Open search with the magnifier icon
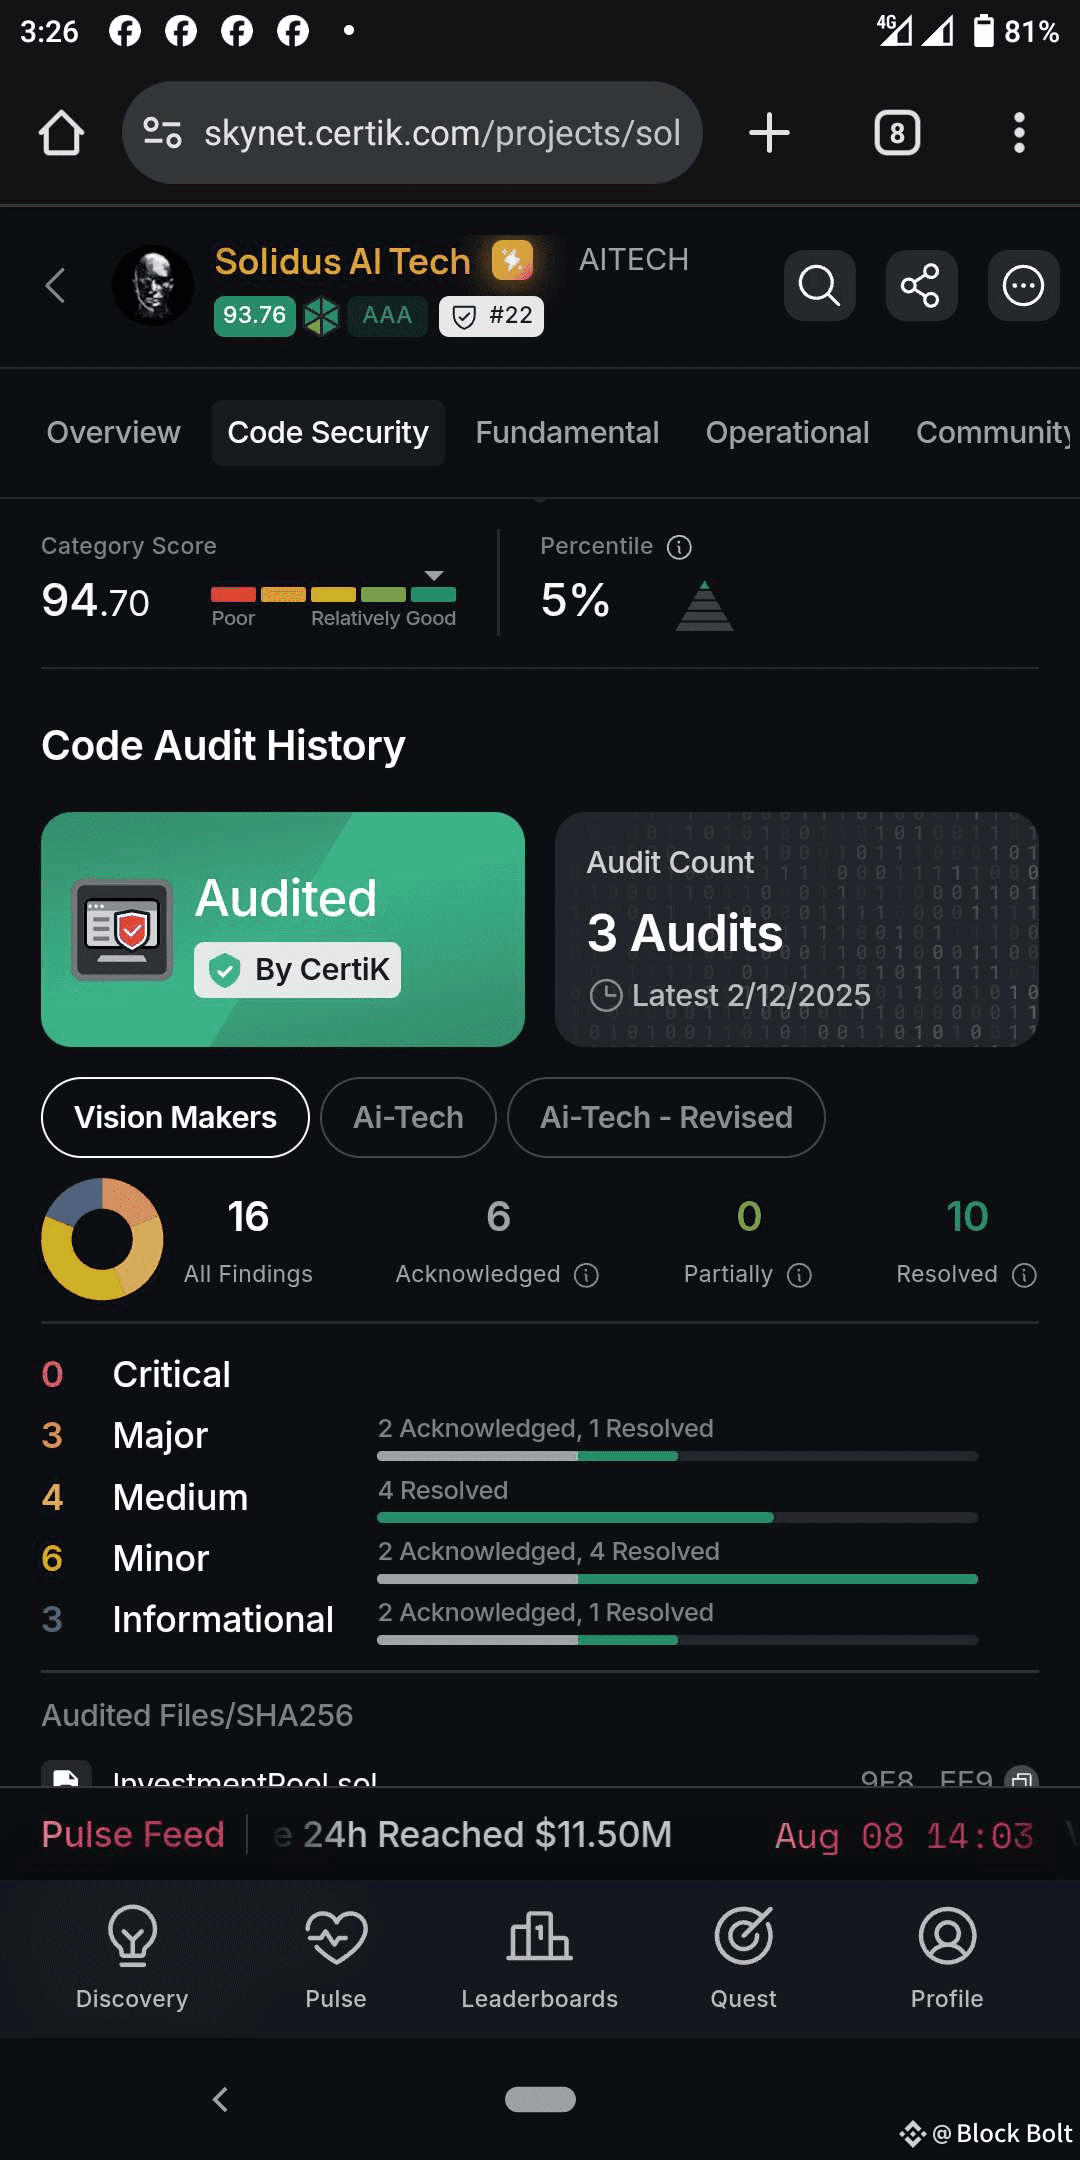 820,286
